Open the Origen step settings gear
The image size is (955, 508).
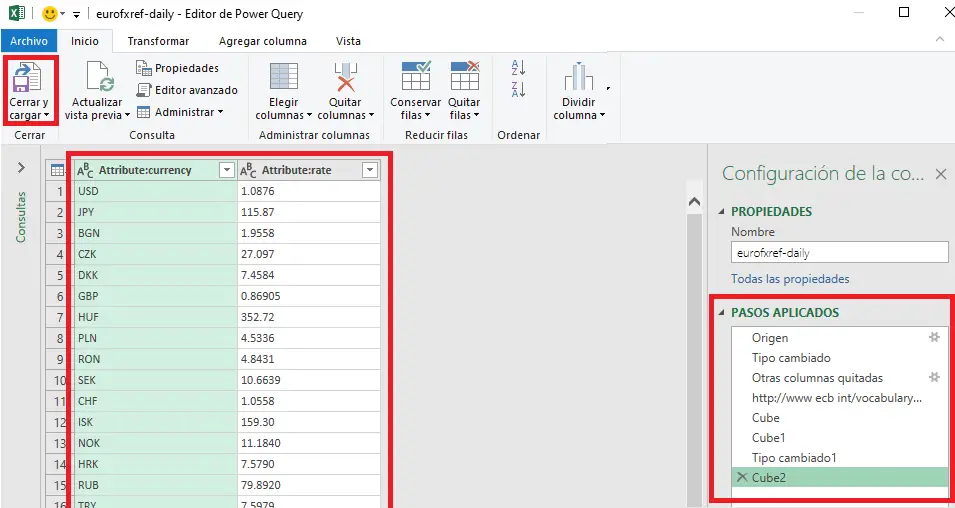934,337
